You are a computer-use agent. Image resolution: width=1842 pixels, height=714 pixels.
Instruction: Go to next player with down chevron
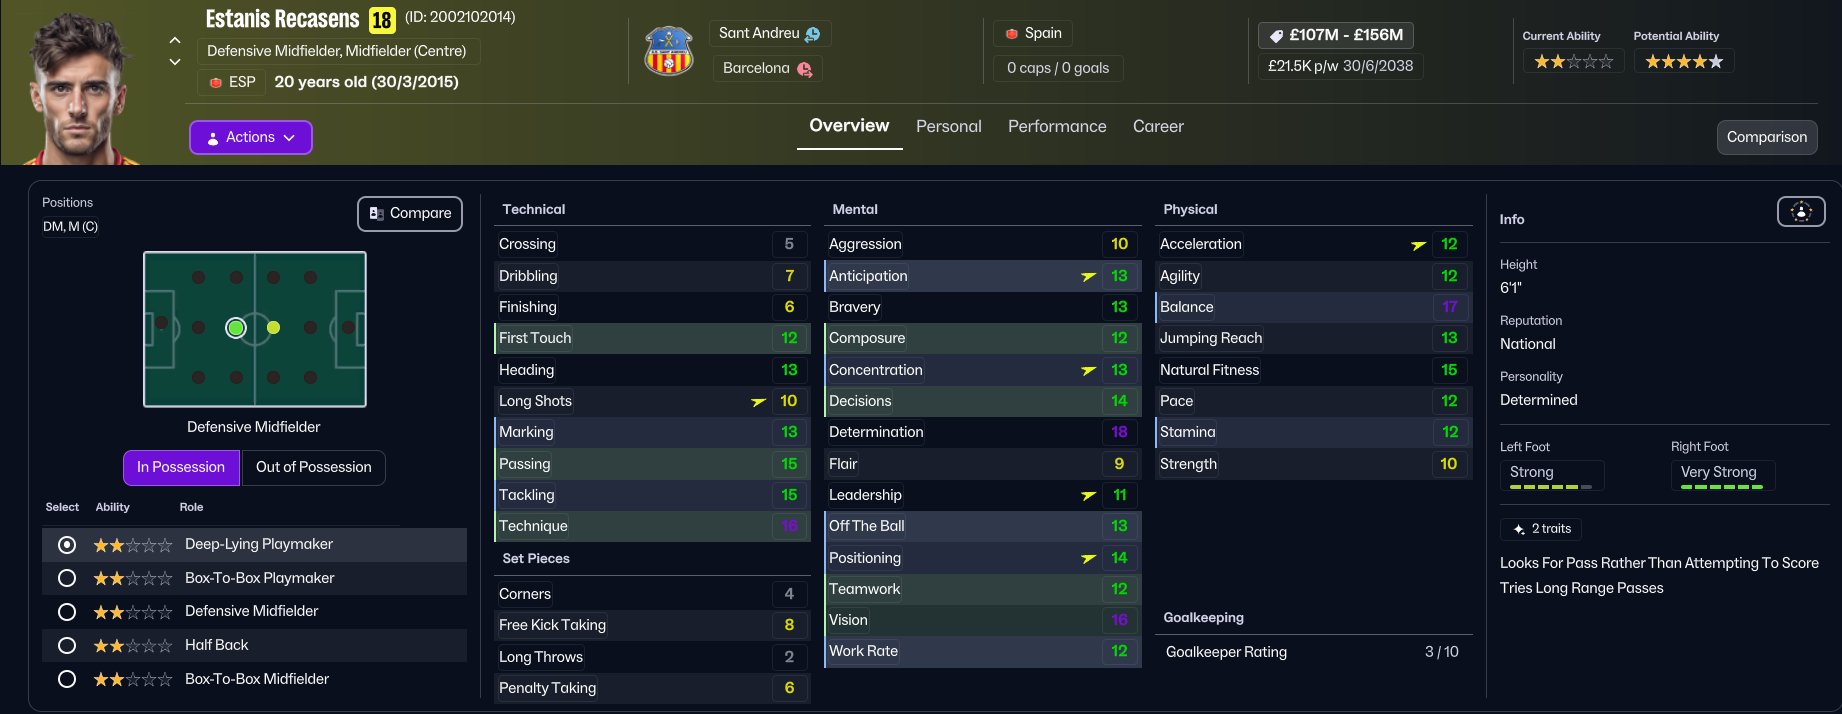[x=175, y=62]
